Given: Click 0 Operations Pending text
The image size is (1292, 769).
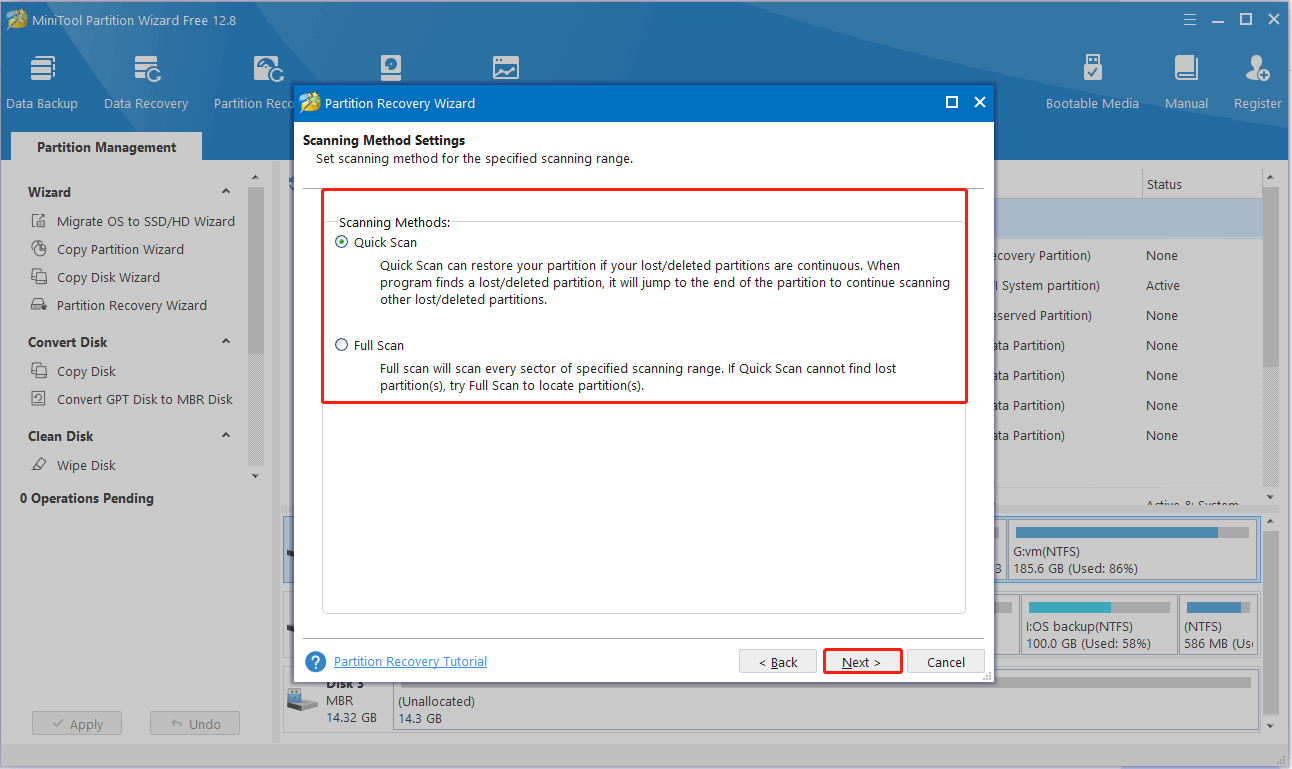Looking at the screenshot, I should pyautogui.click(x=87, y=498).
